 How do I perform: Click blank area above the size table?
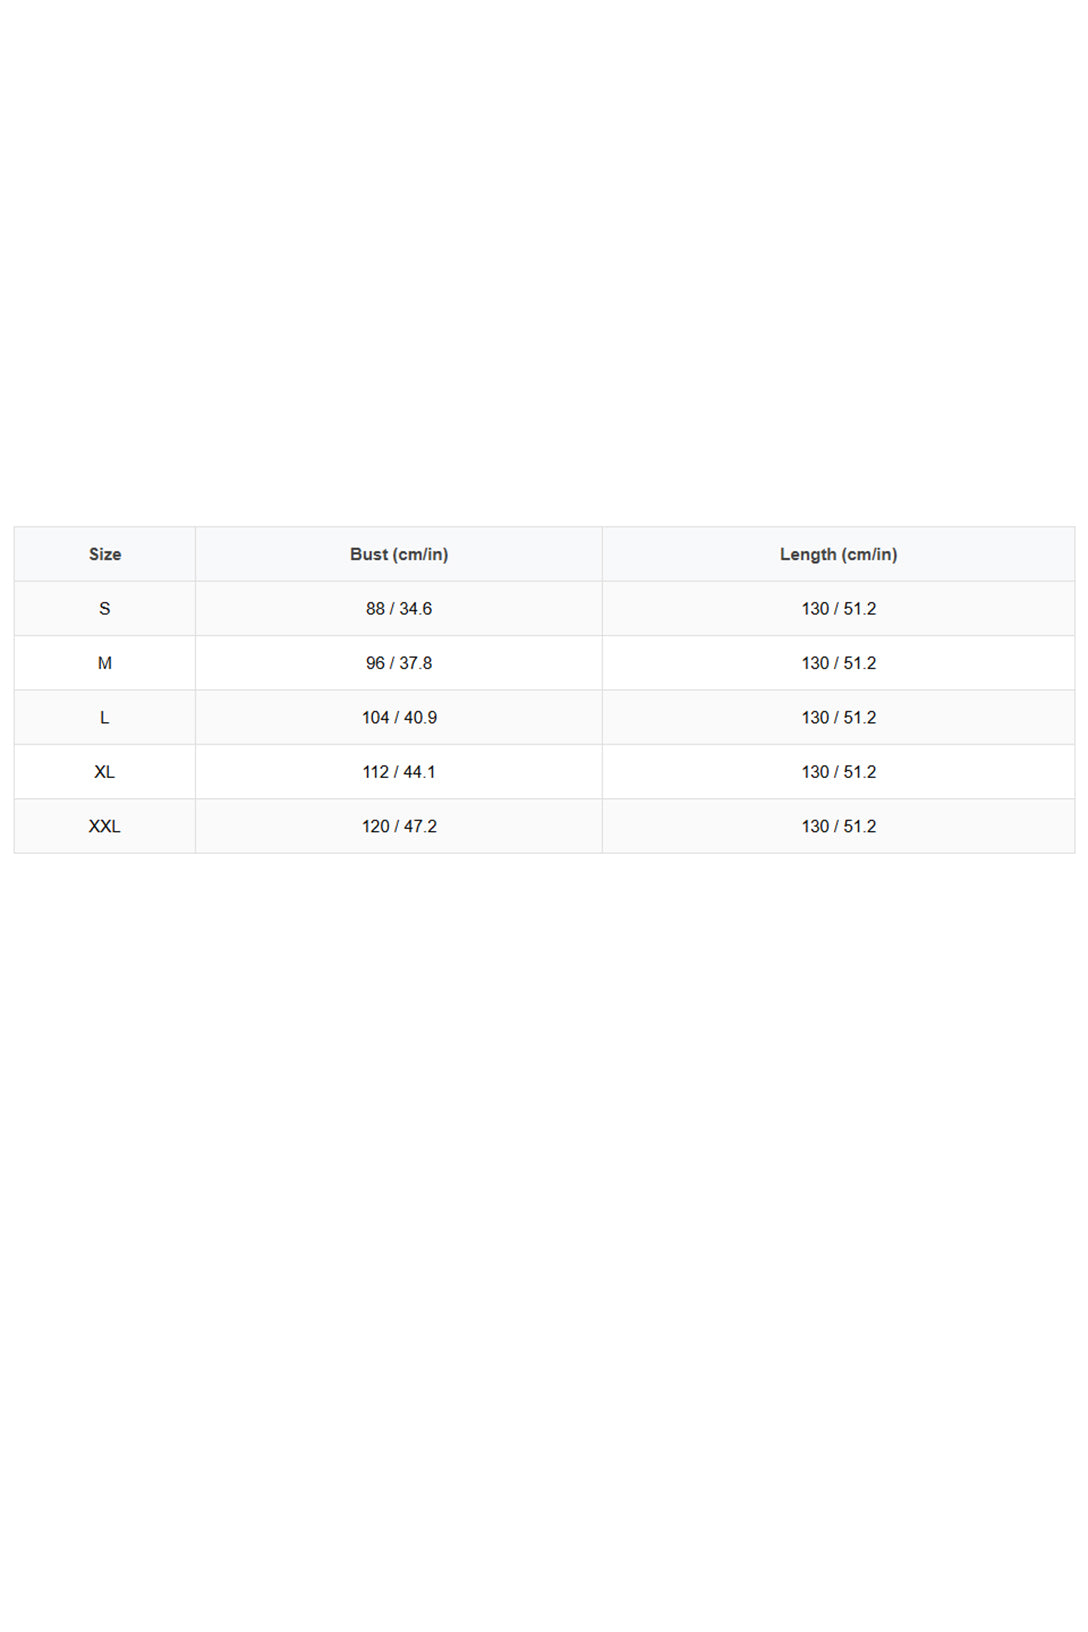544,260
